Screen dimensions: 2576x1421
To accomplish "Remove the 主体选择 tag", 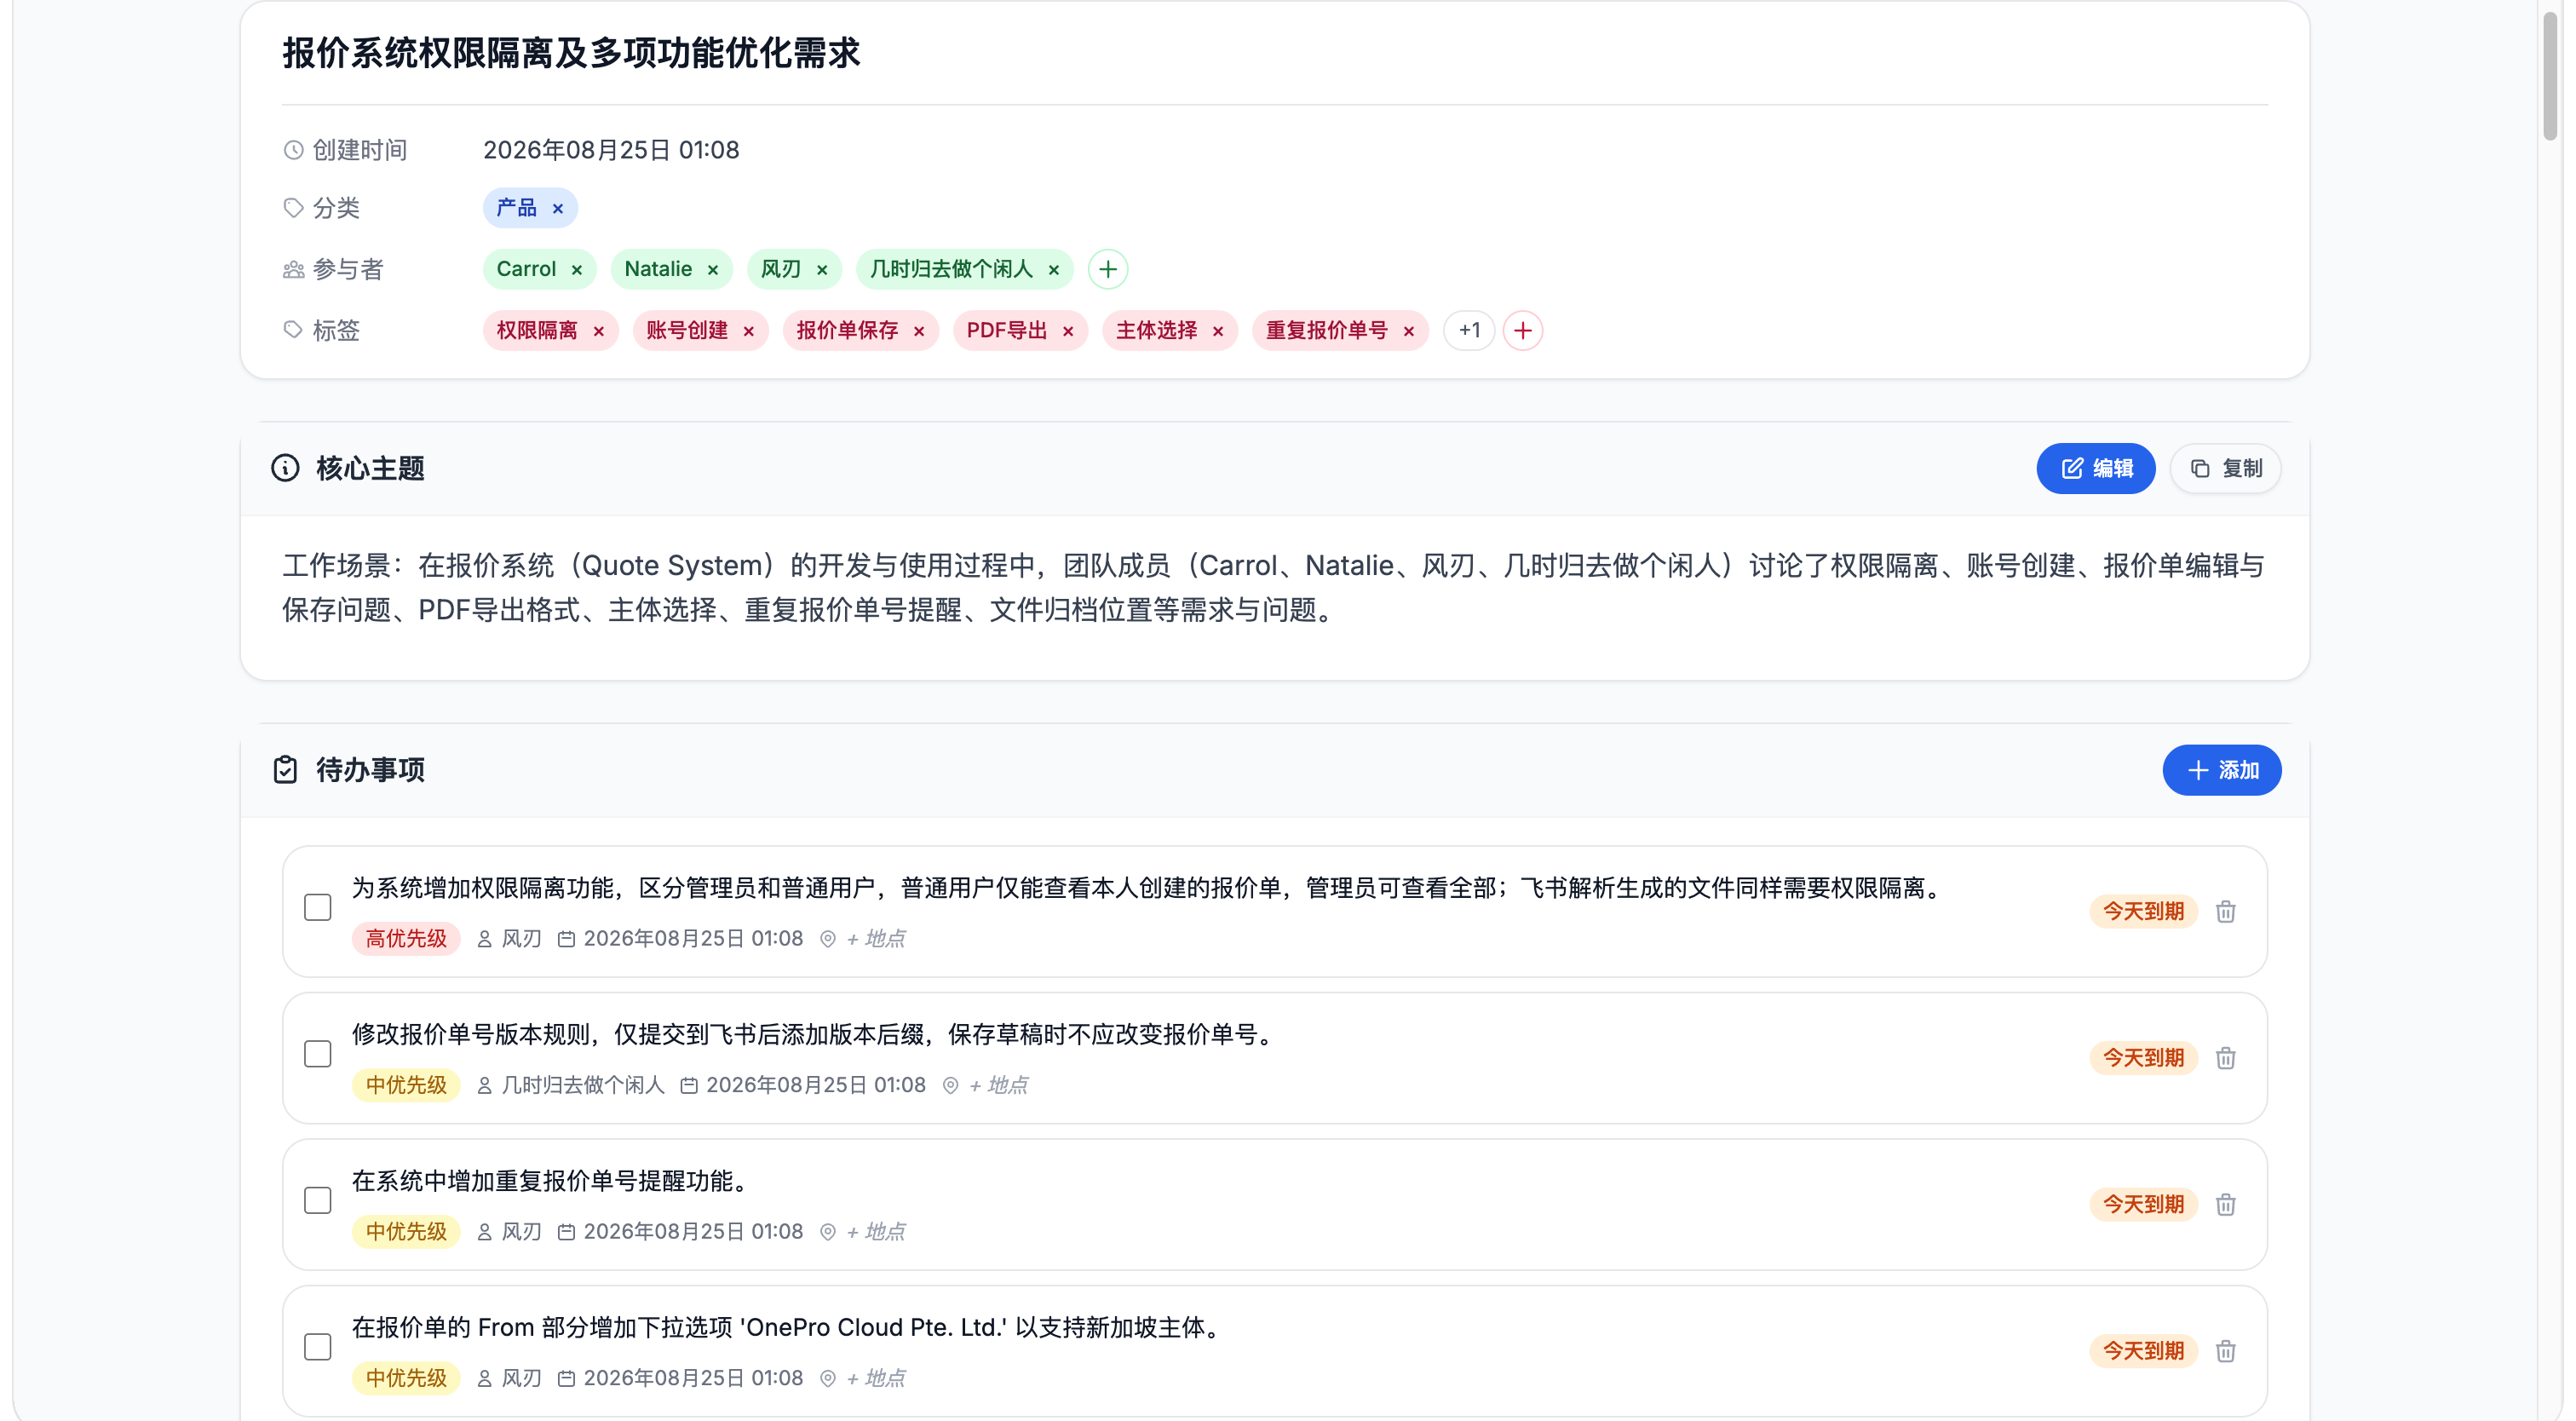I will click(1218, 331).
